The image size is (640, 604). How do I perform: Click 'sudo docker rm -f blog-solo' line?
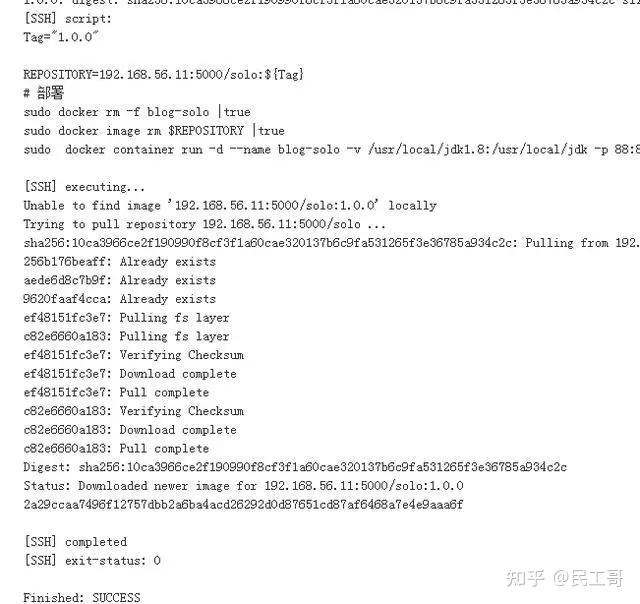pyautogui.click(x=137, y=112)
